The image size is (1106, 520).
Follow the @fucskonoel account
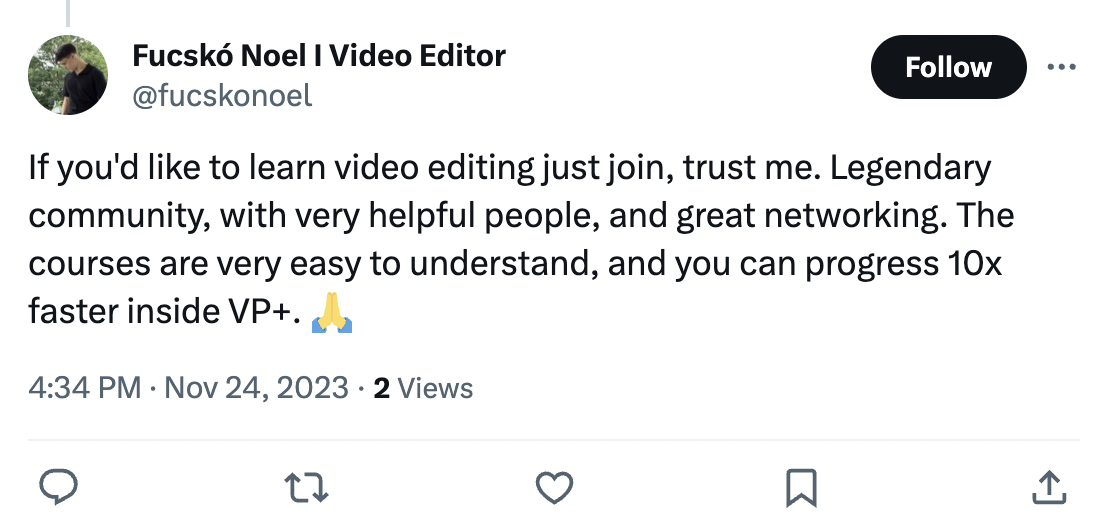(948, 68)
